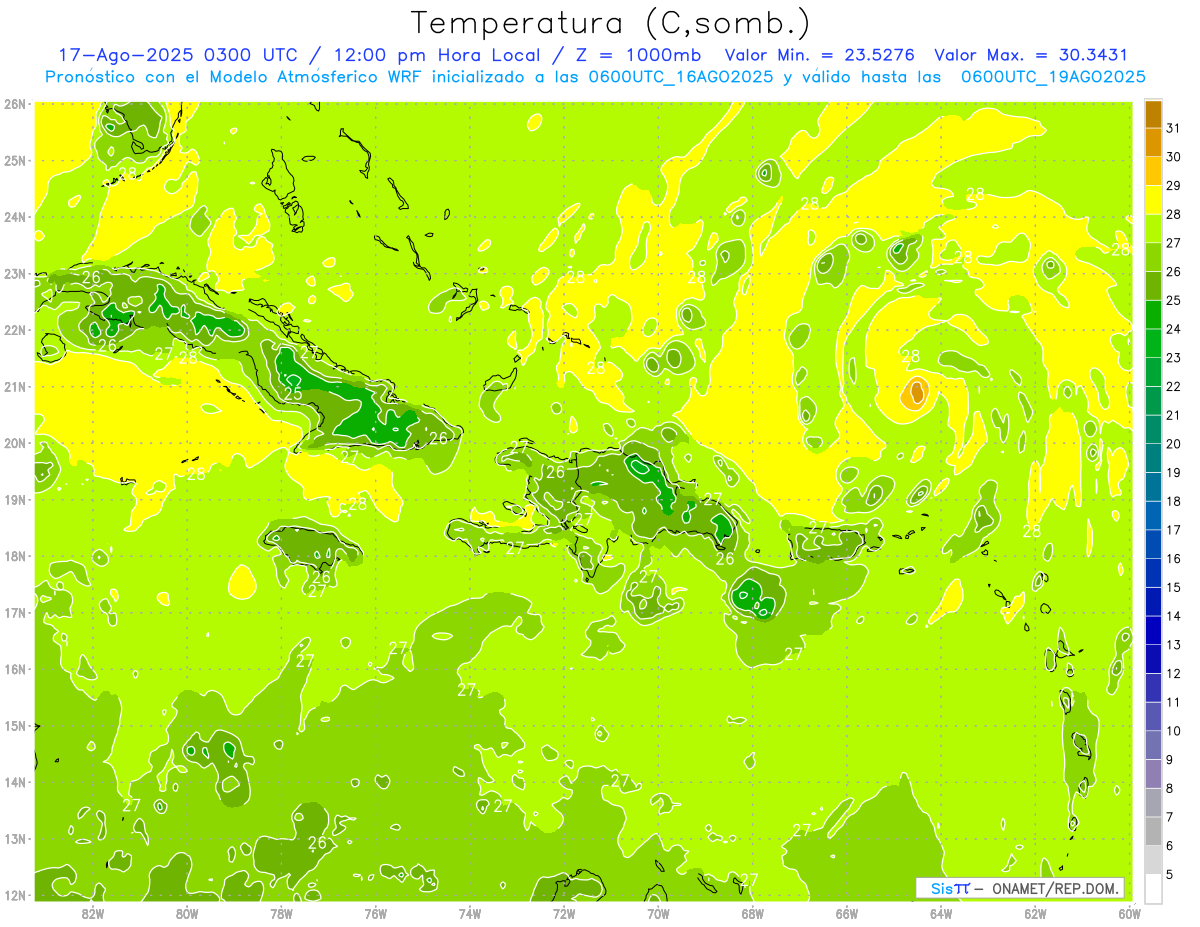The image size is (1200, 927).
Task: Click the "Valor Min. = 23.5276" value
Action: (820, 56)
